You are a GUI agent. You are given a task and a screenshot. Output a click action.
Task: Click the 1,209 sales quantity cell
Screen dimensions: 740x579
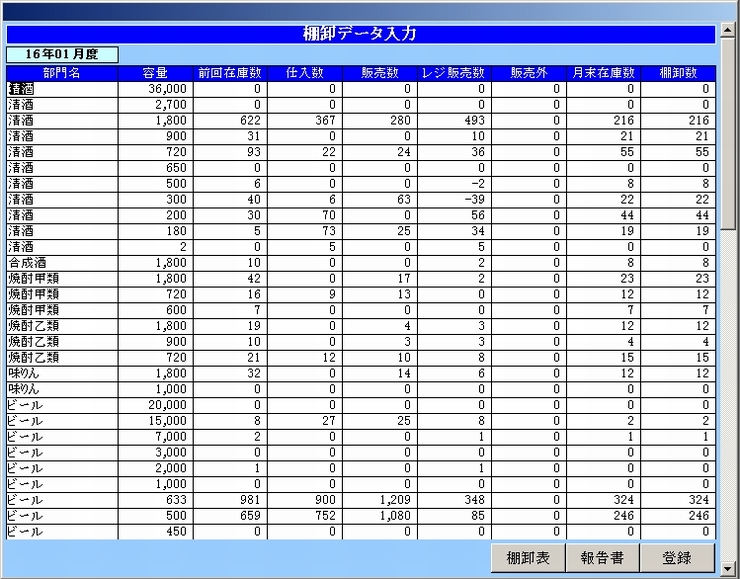coord(380,500)
